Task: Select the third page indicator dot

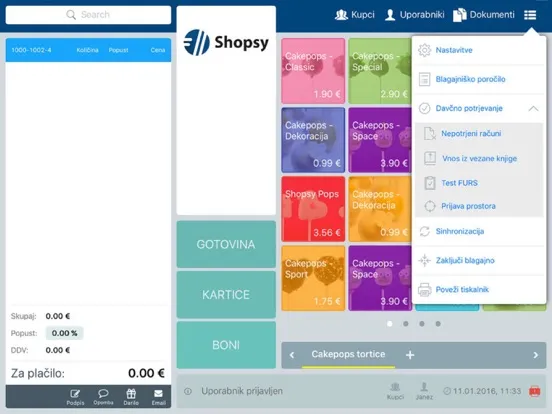Action: tap(422, 324)
